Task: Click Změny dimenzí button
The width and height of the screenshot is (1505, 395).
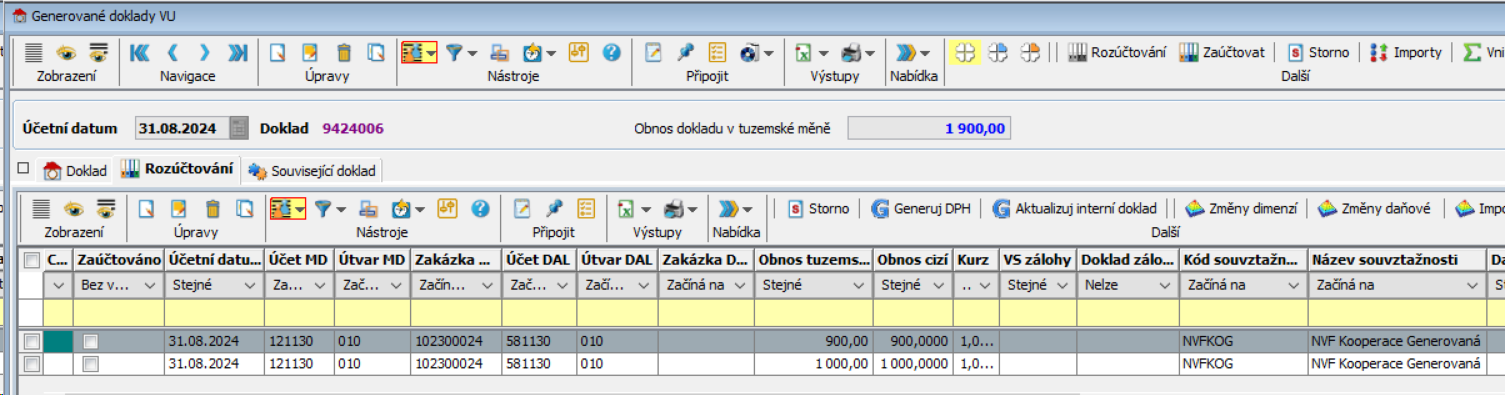Action: [x=1241, y=208]
